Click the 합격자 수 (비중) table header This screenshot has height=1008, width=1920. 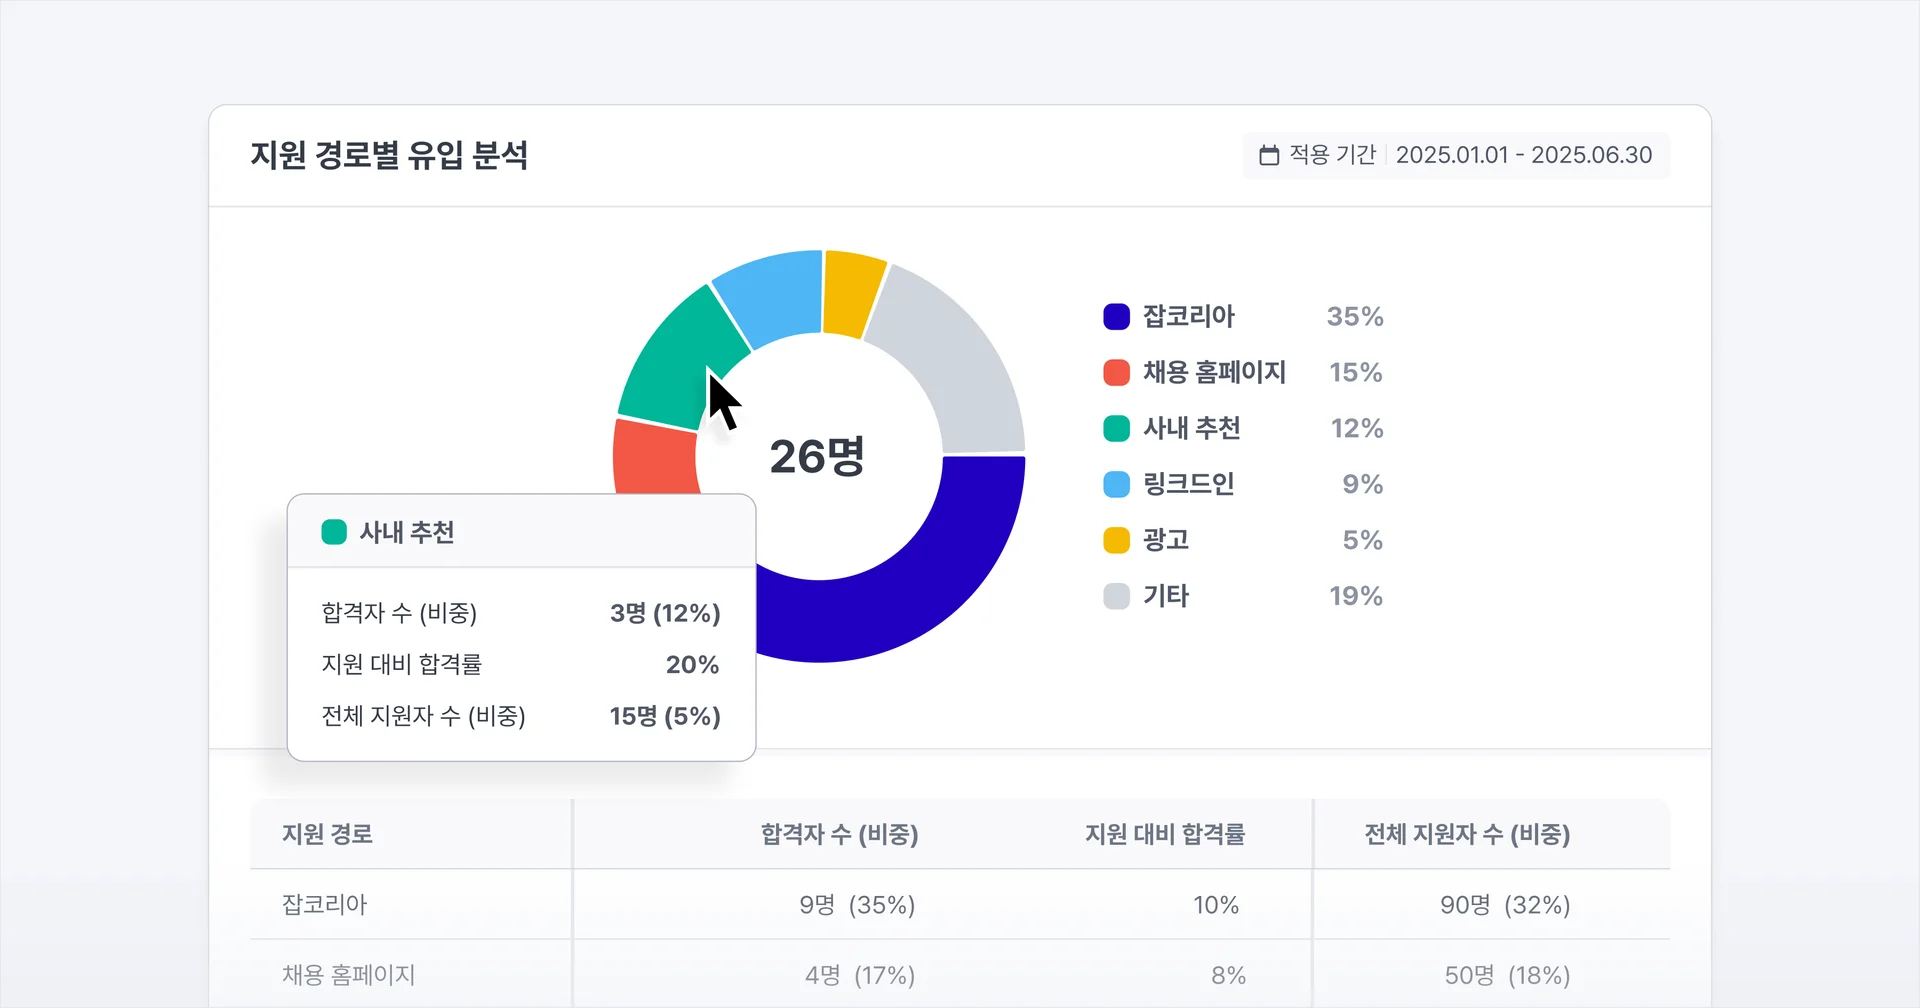[840, 834]
